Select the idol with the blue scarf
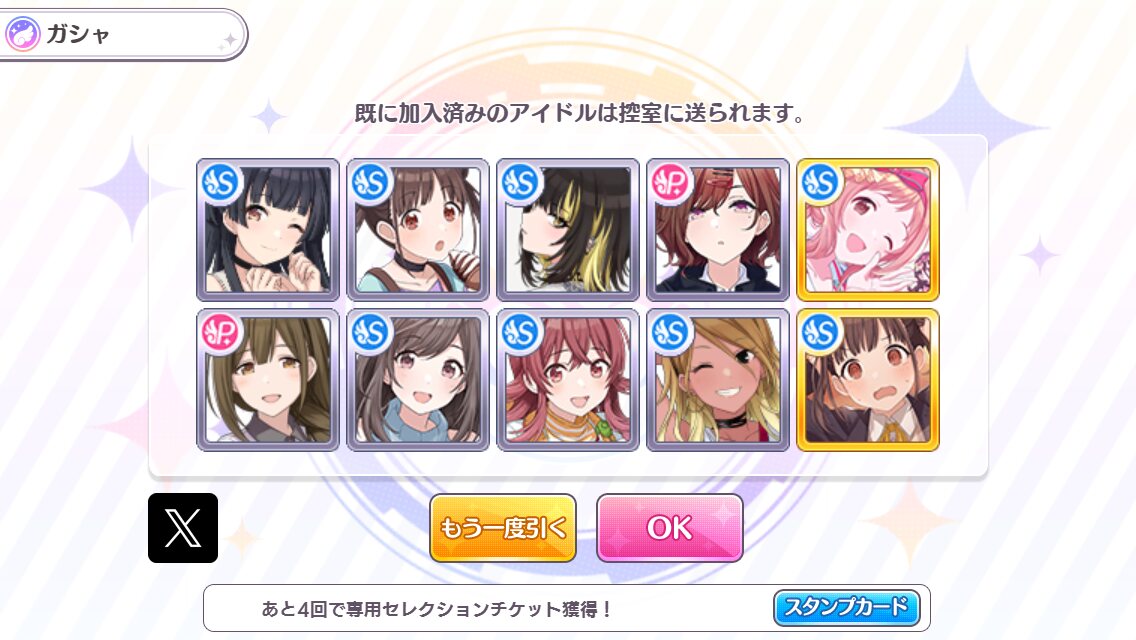 (418, 380)
